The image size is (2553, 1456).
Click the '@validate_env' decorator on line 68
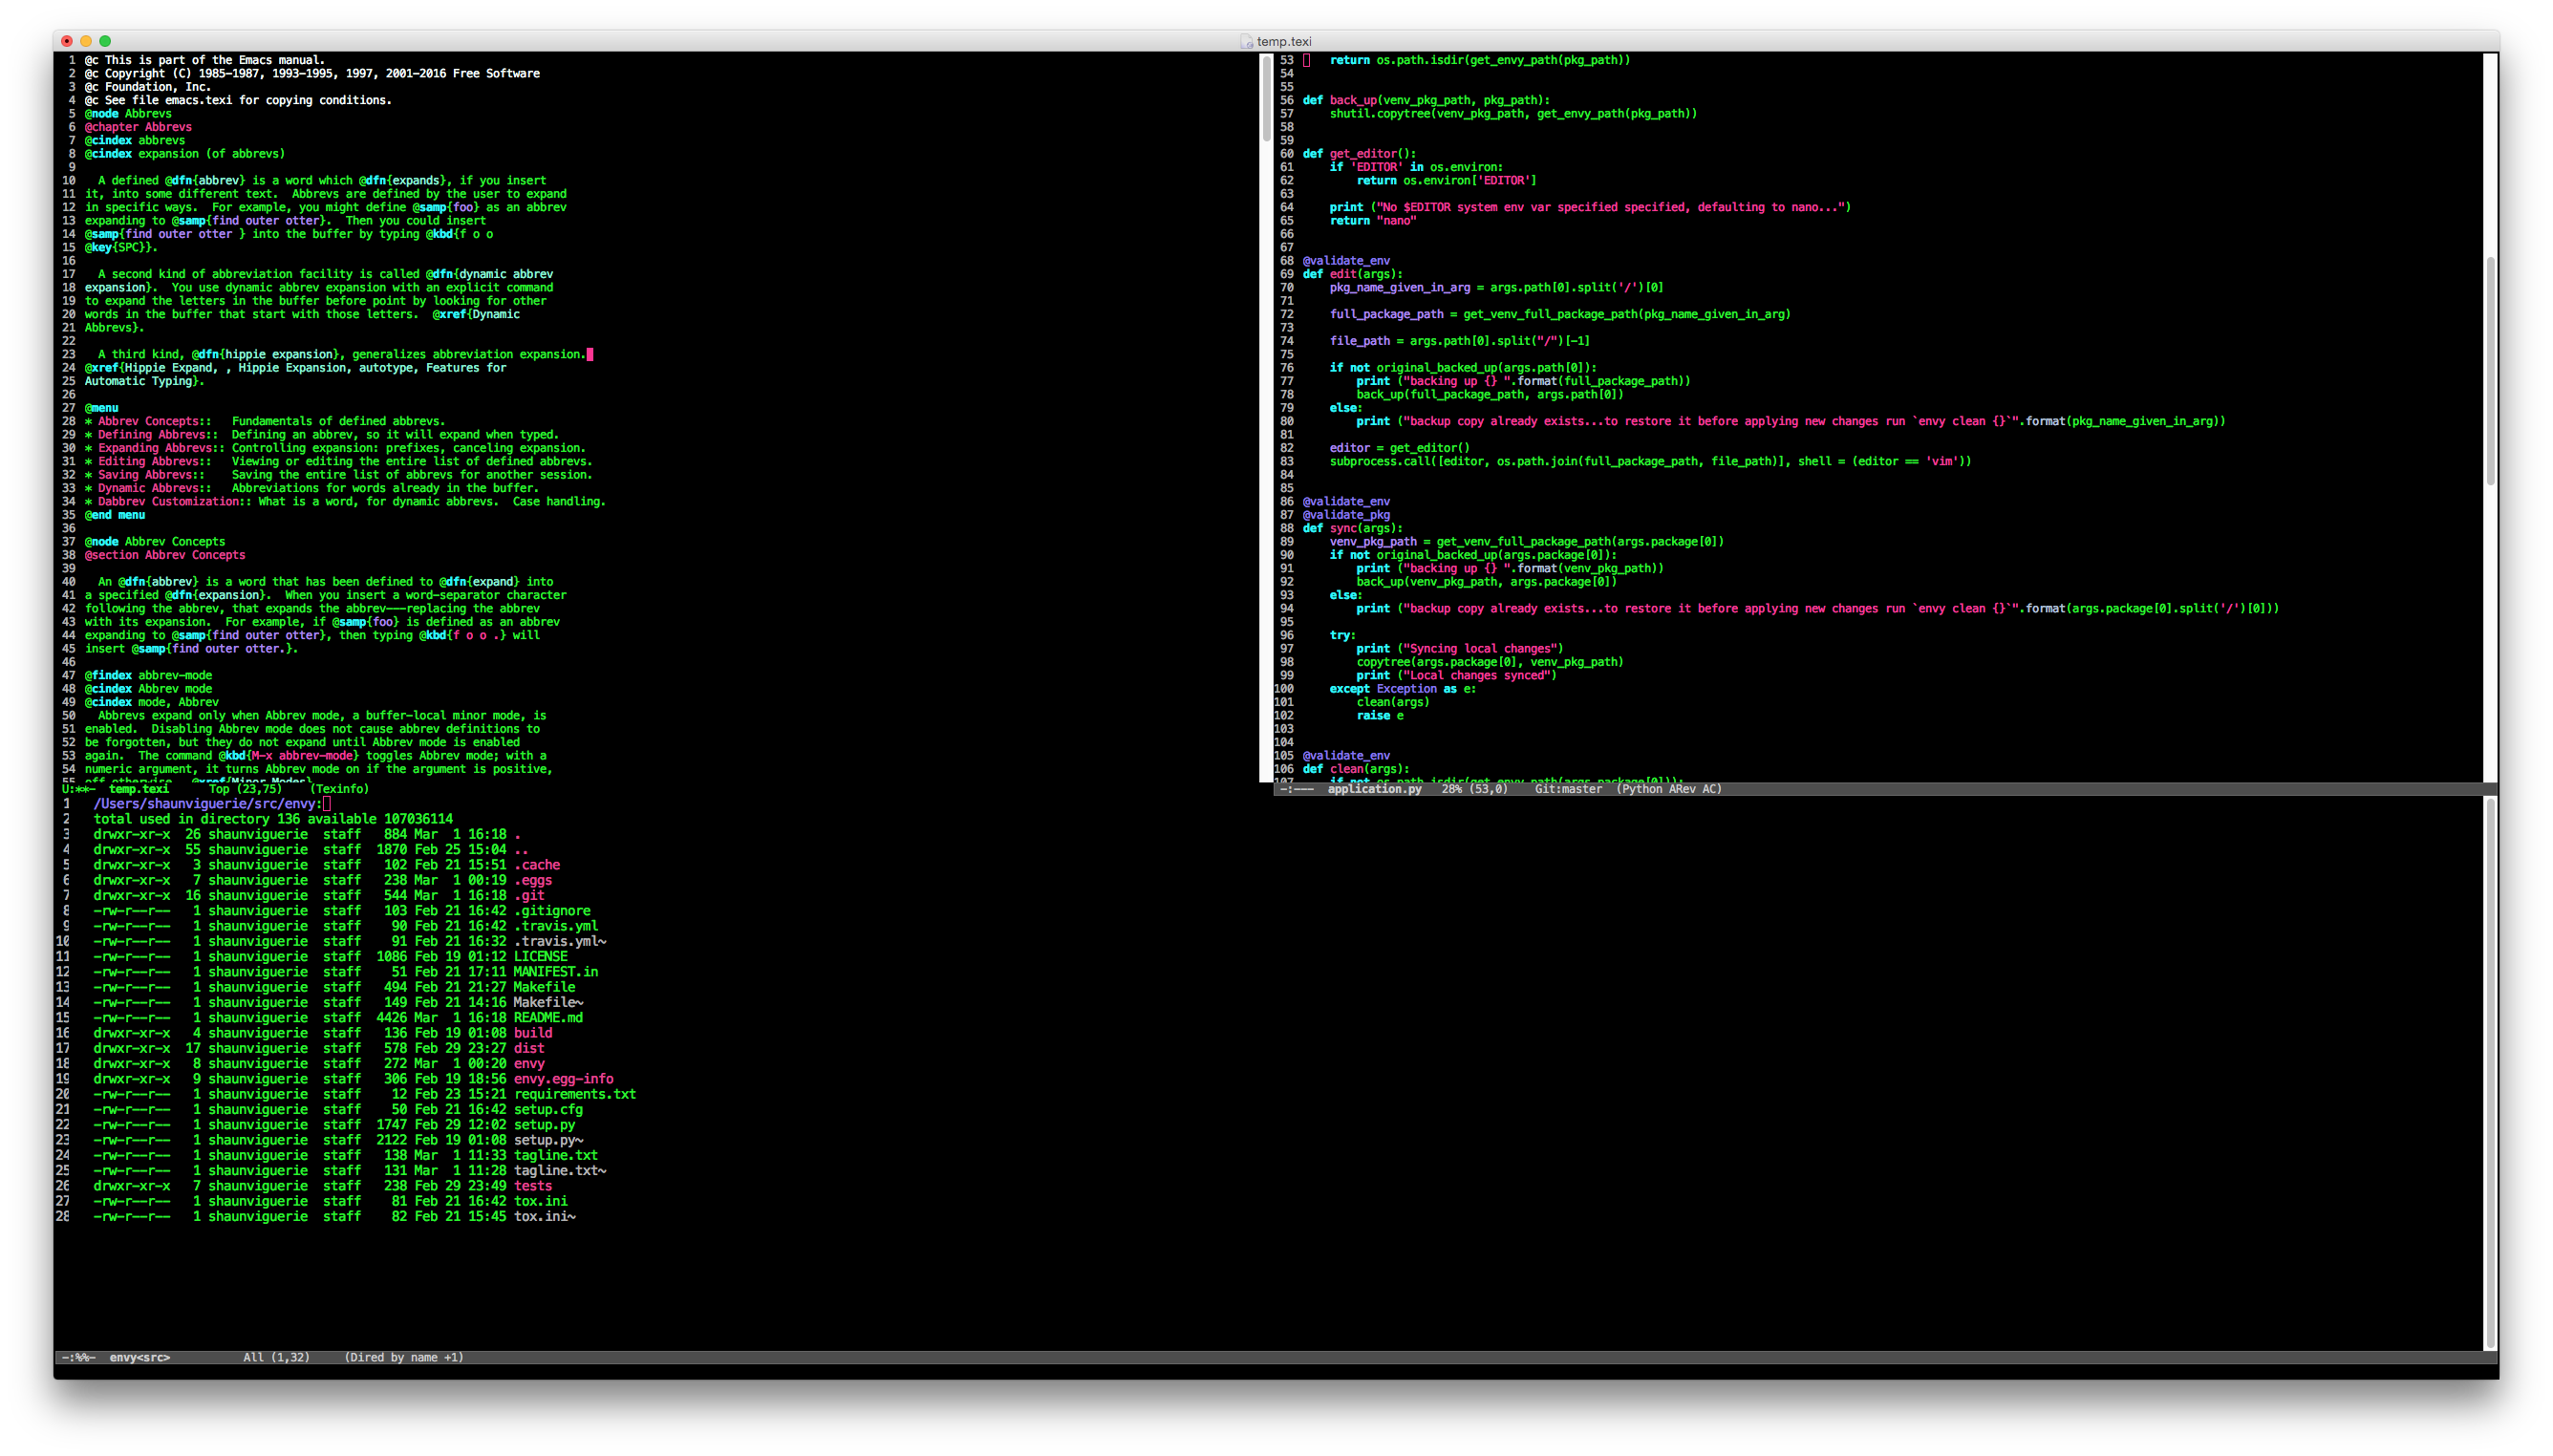pos(1346,261)
